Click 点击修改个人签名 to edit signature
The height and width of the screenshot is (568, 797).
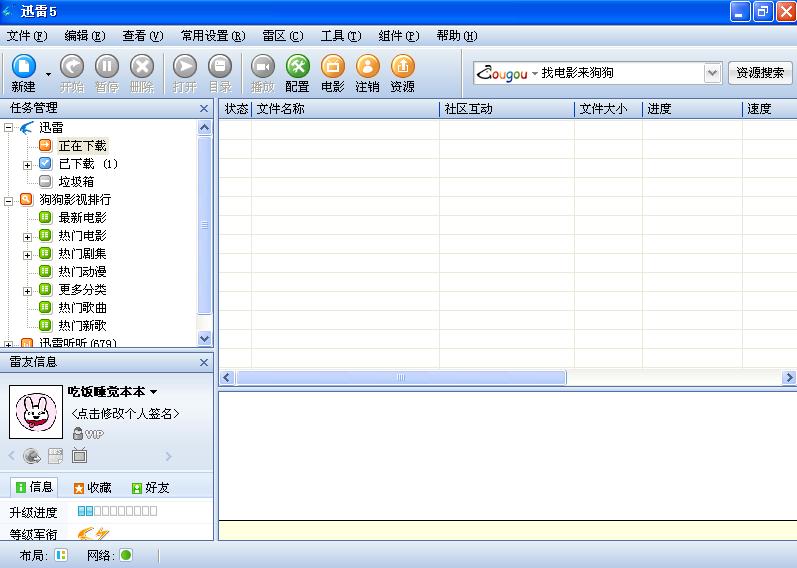(126, 413)
